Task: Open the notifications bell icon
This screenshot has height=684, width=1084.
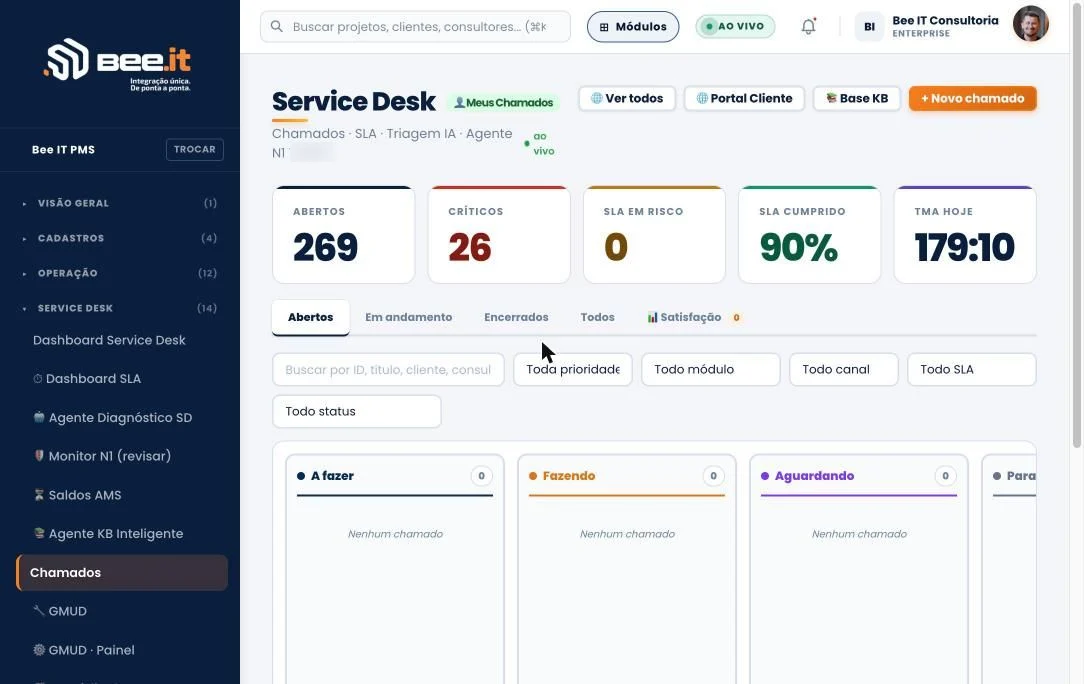Action: (808, 27)
